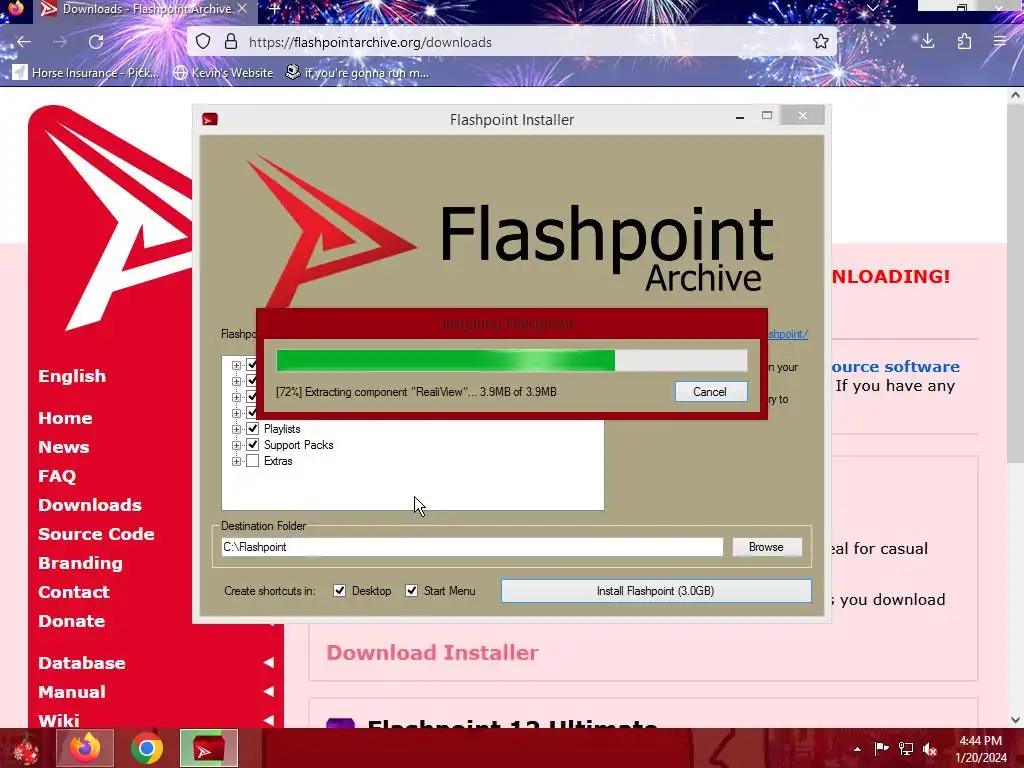
Task: Open the Firefox extensions menu
Action: point(964,42)
